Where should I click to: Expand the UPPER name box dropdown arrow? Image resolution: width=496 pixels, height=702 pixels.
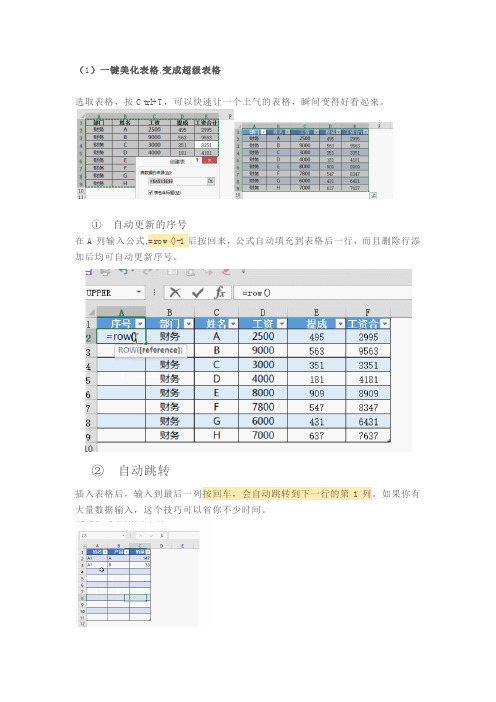(139, 292)
